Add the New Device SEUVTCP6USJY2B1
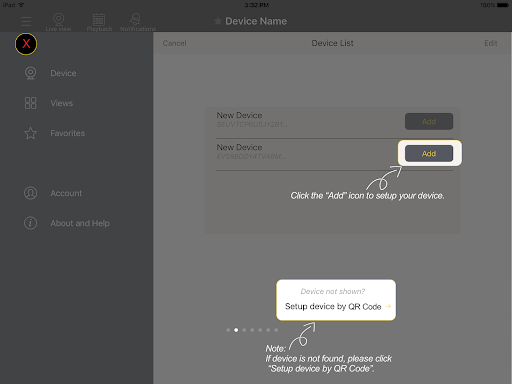Screen dimensions: 512x384 pyautogui.click(x=429, y=121)
